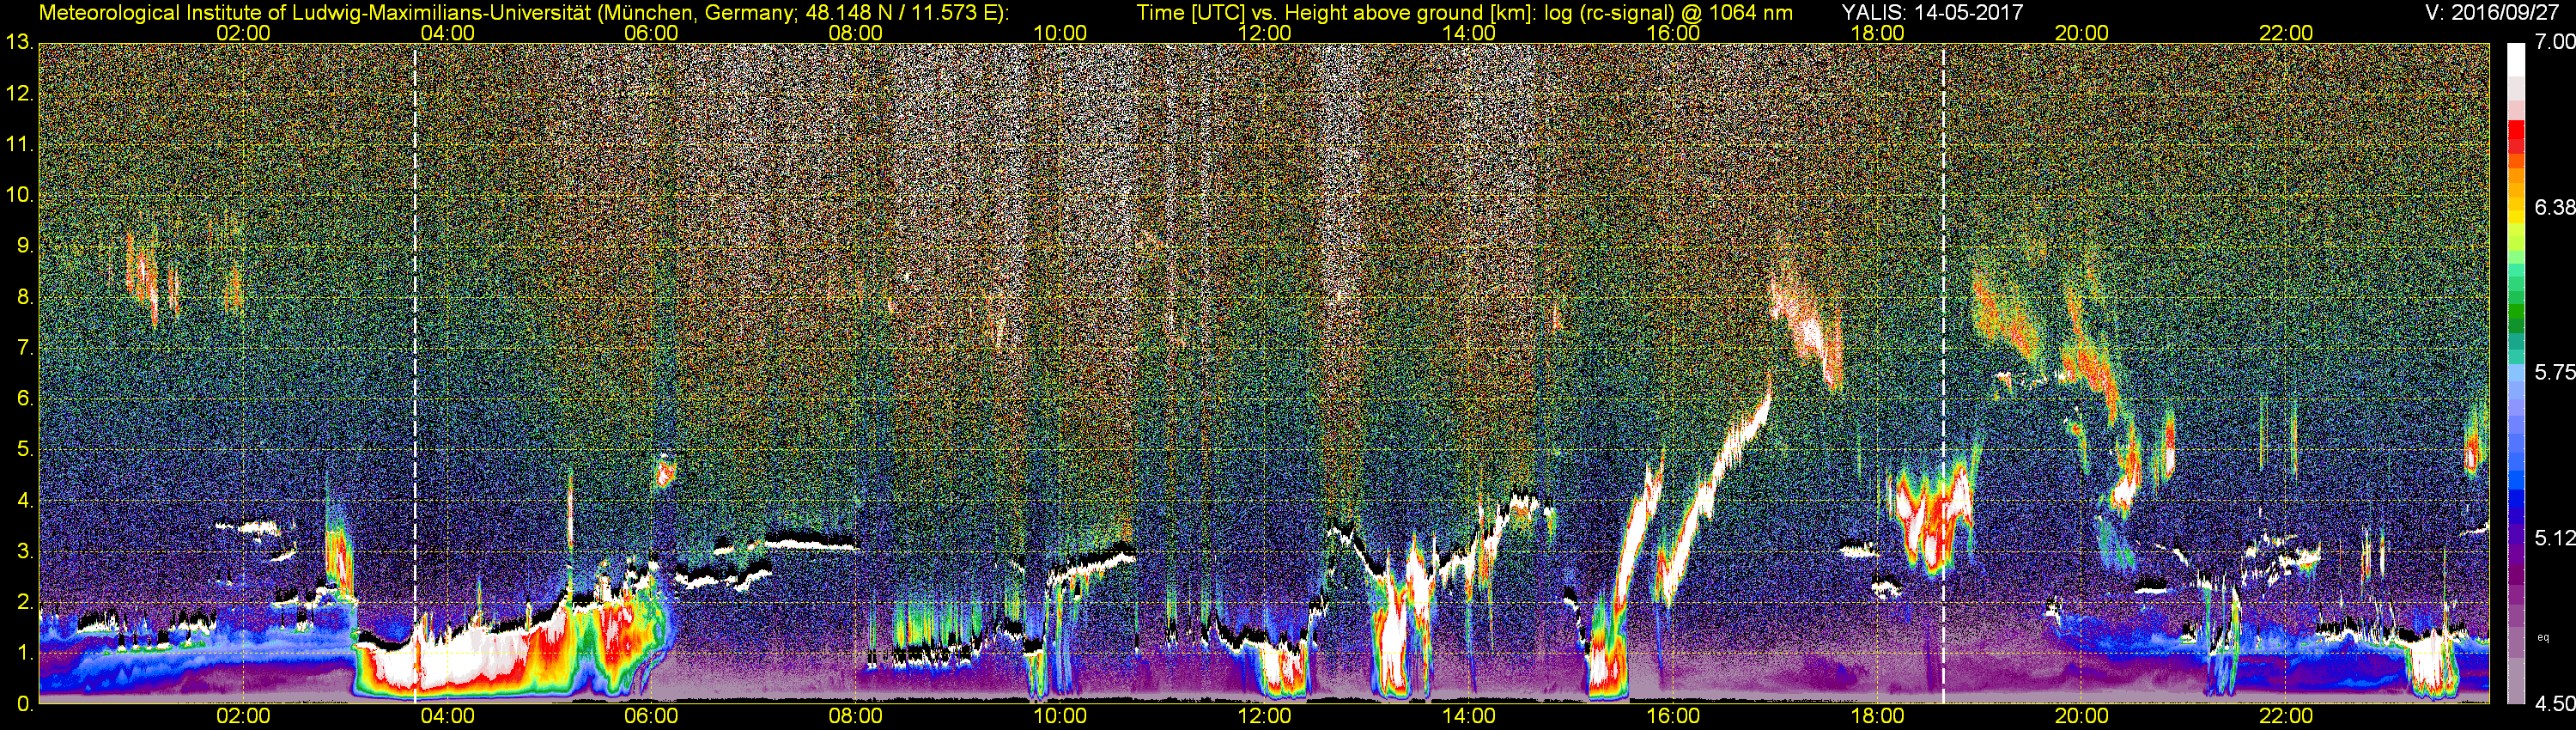Click the 14:00 label on the lower time axis
This screenshot has height=730, width=2576.
[1469, 716]
